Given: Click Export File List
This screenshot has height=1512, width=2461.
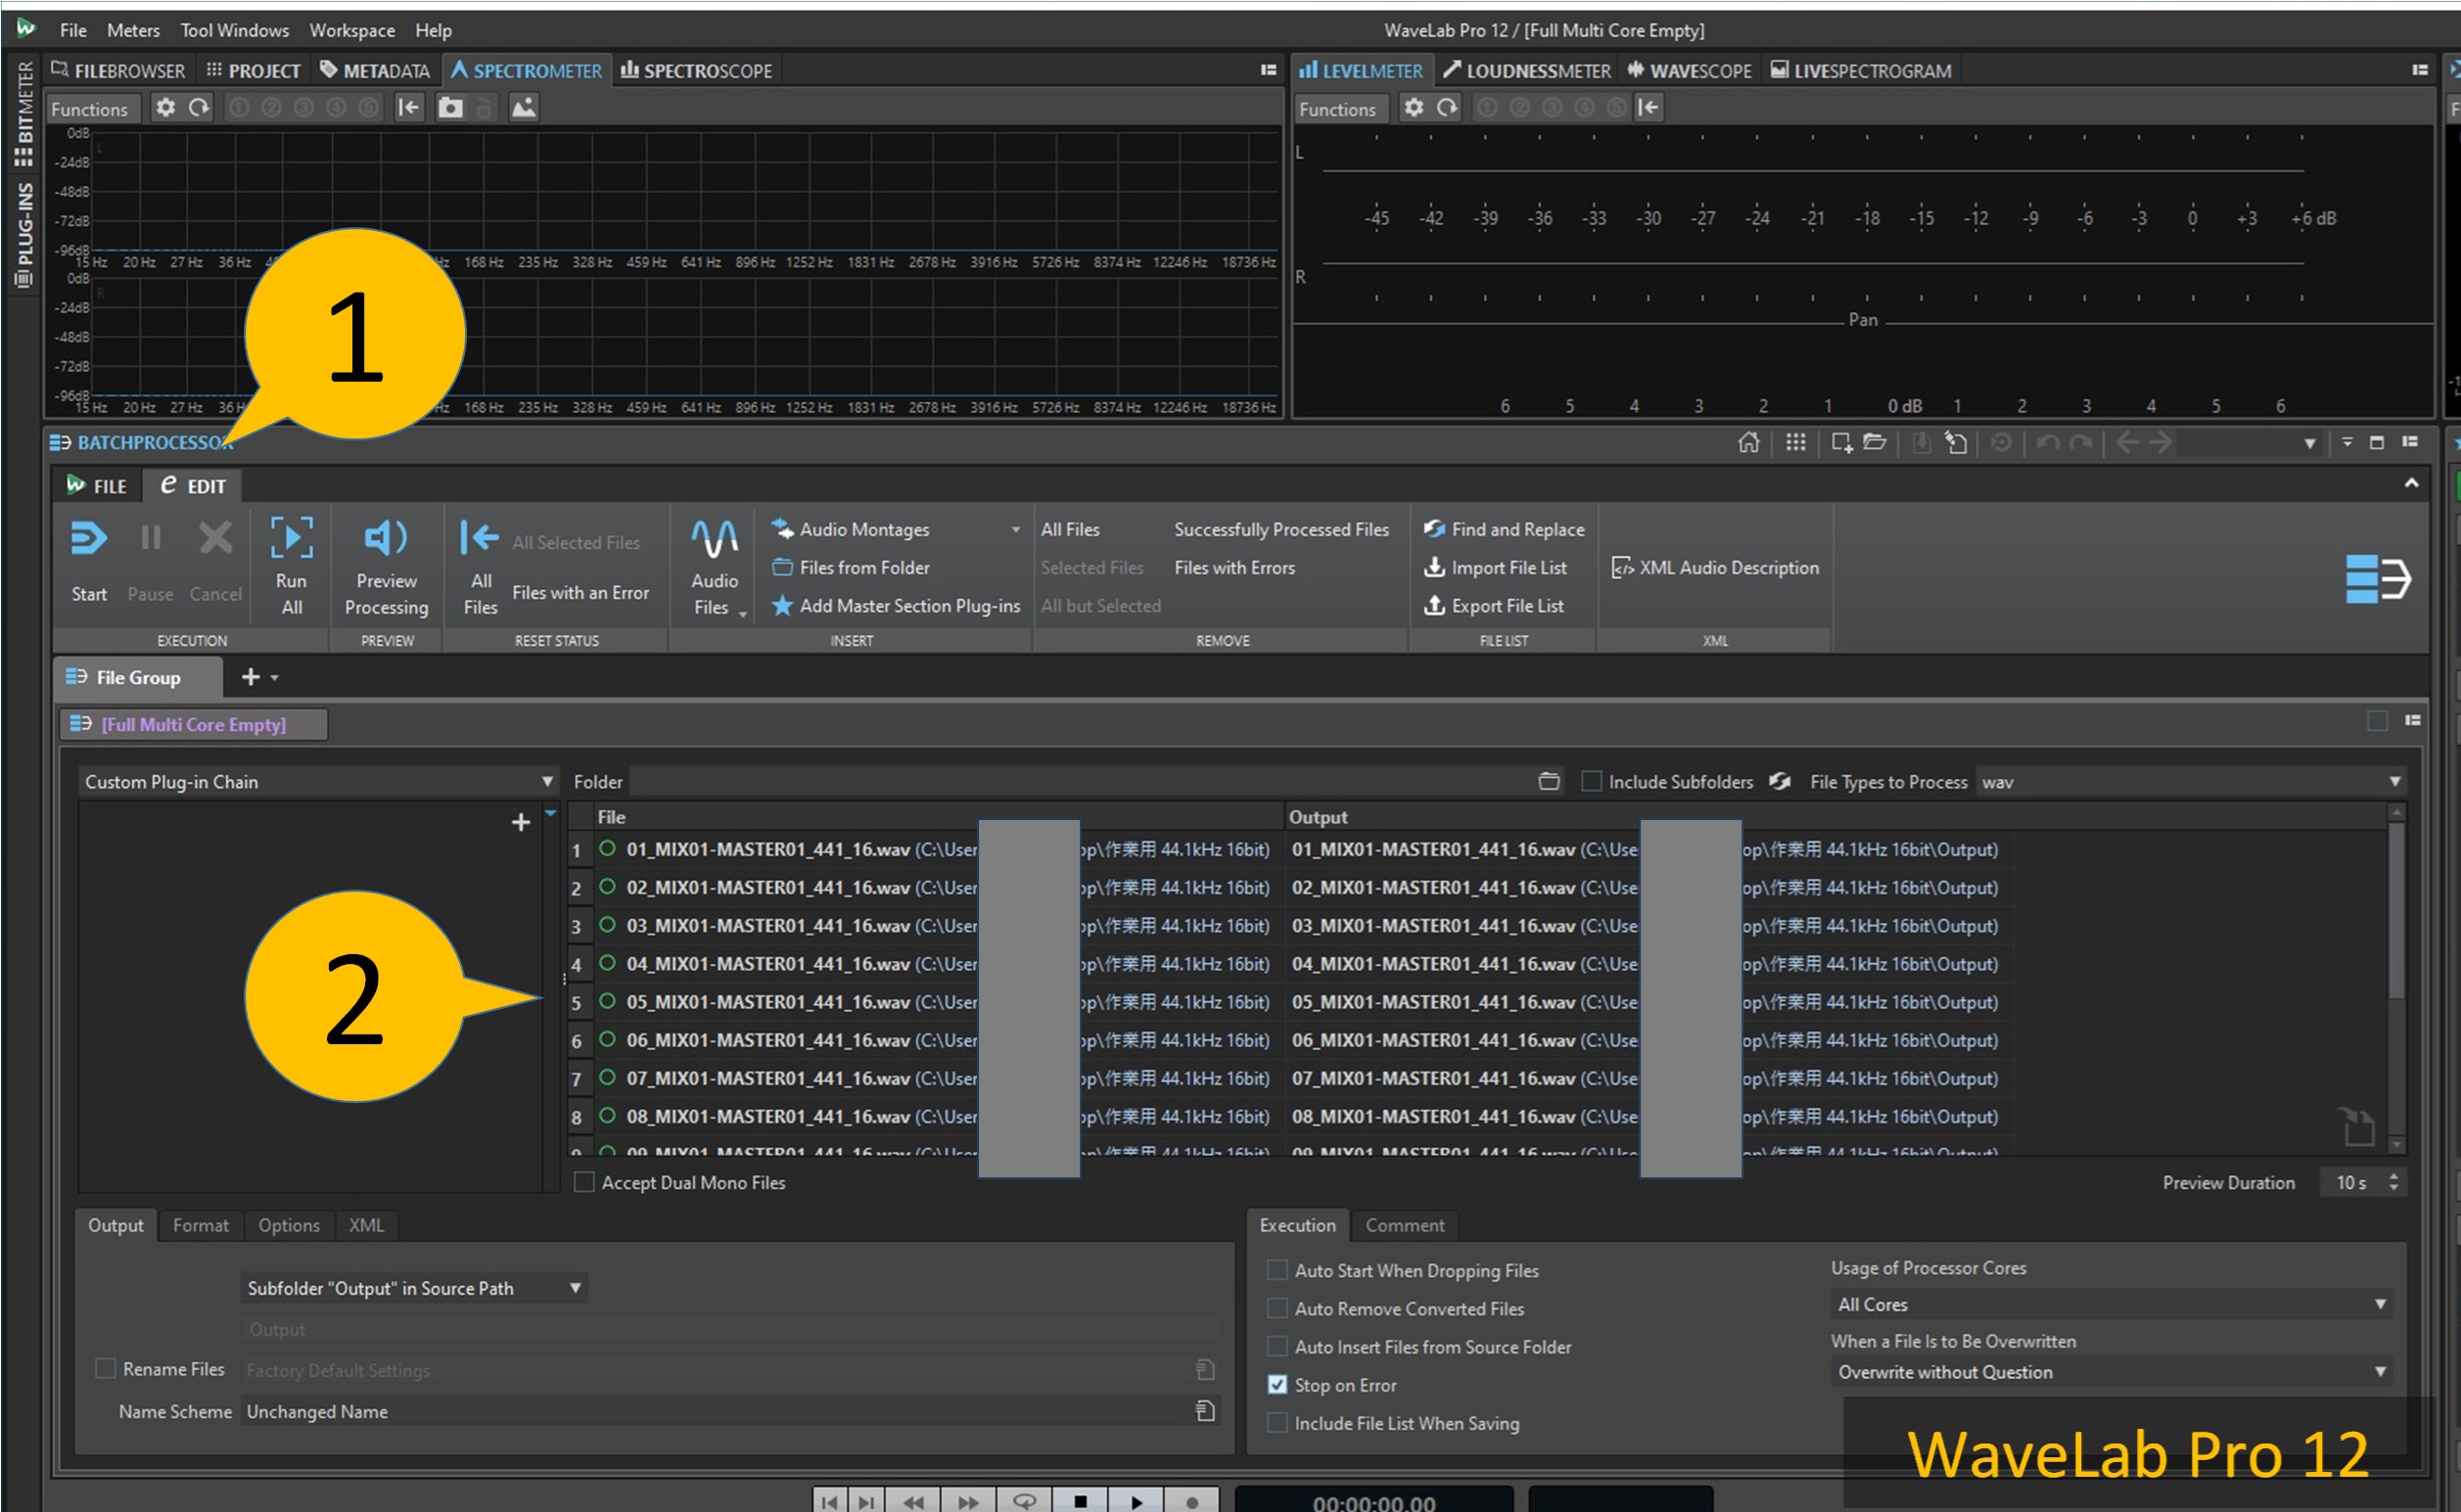Looking at the screenshot, I should [x=1506, y=606].
